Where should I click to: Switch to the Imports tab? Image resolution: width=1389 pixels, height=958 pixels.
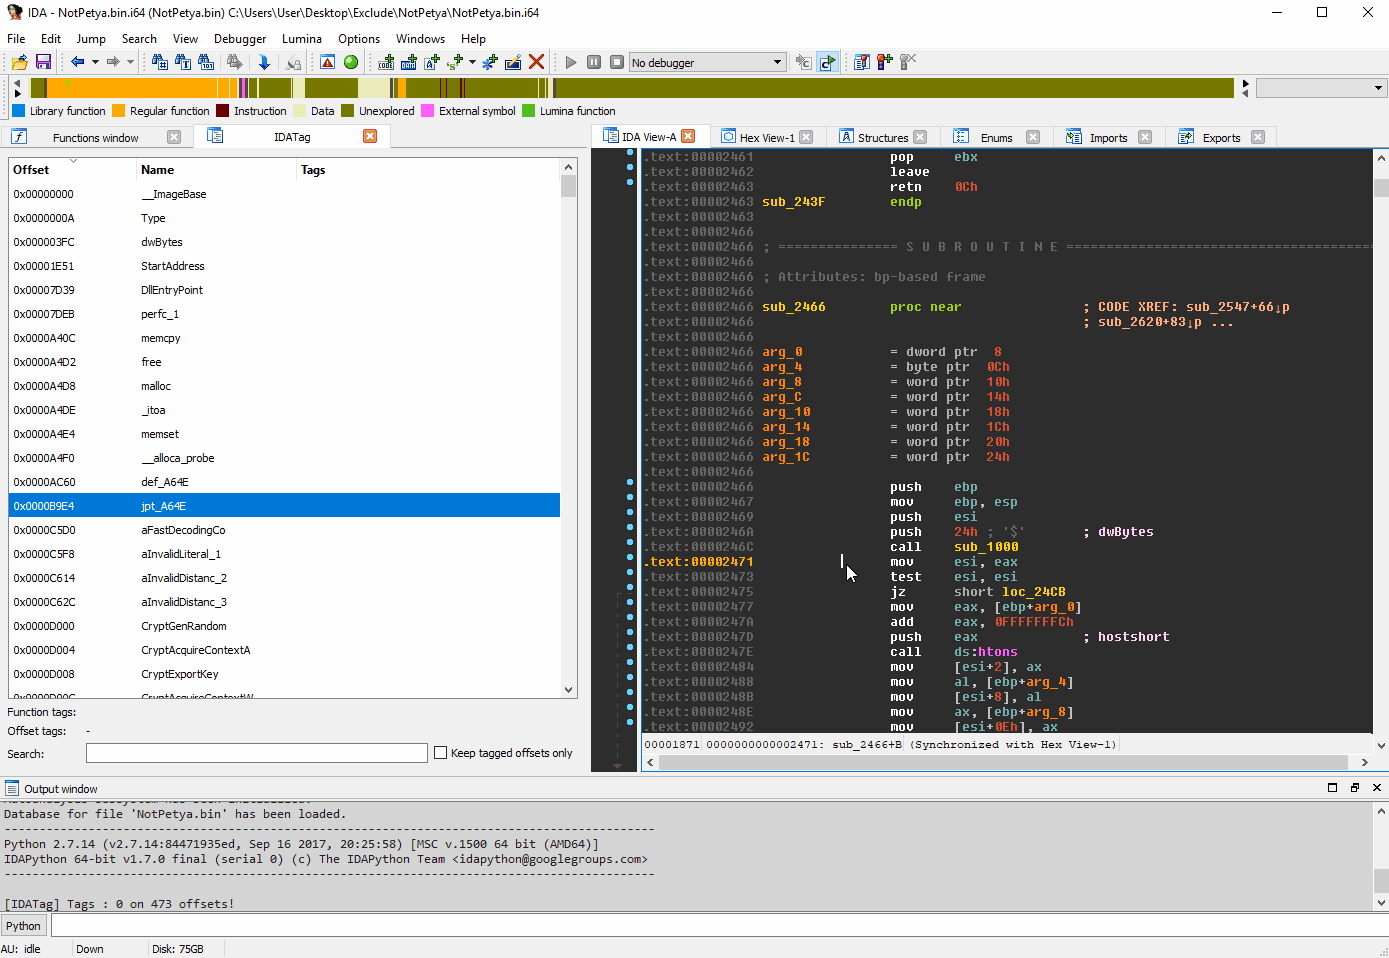coord(1107,138)
